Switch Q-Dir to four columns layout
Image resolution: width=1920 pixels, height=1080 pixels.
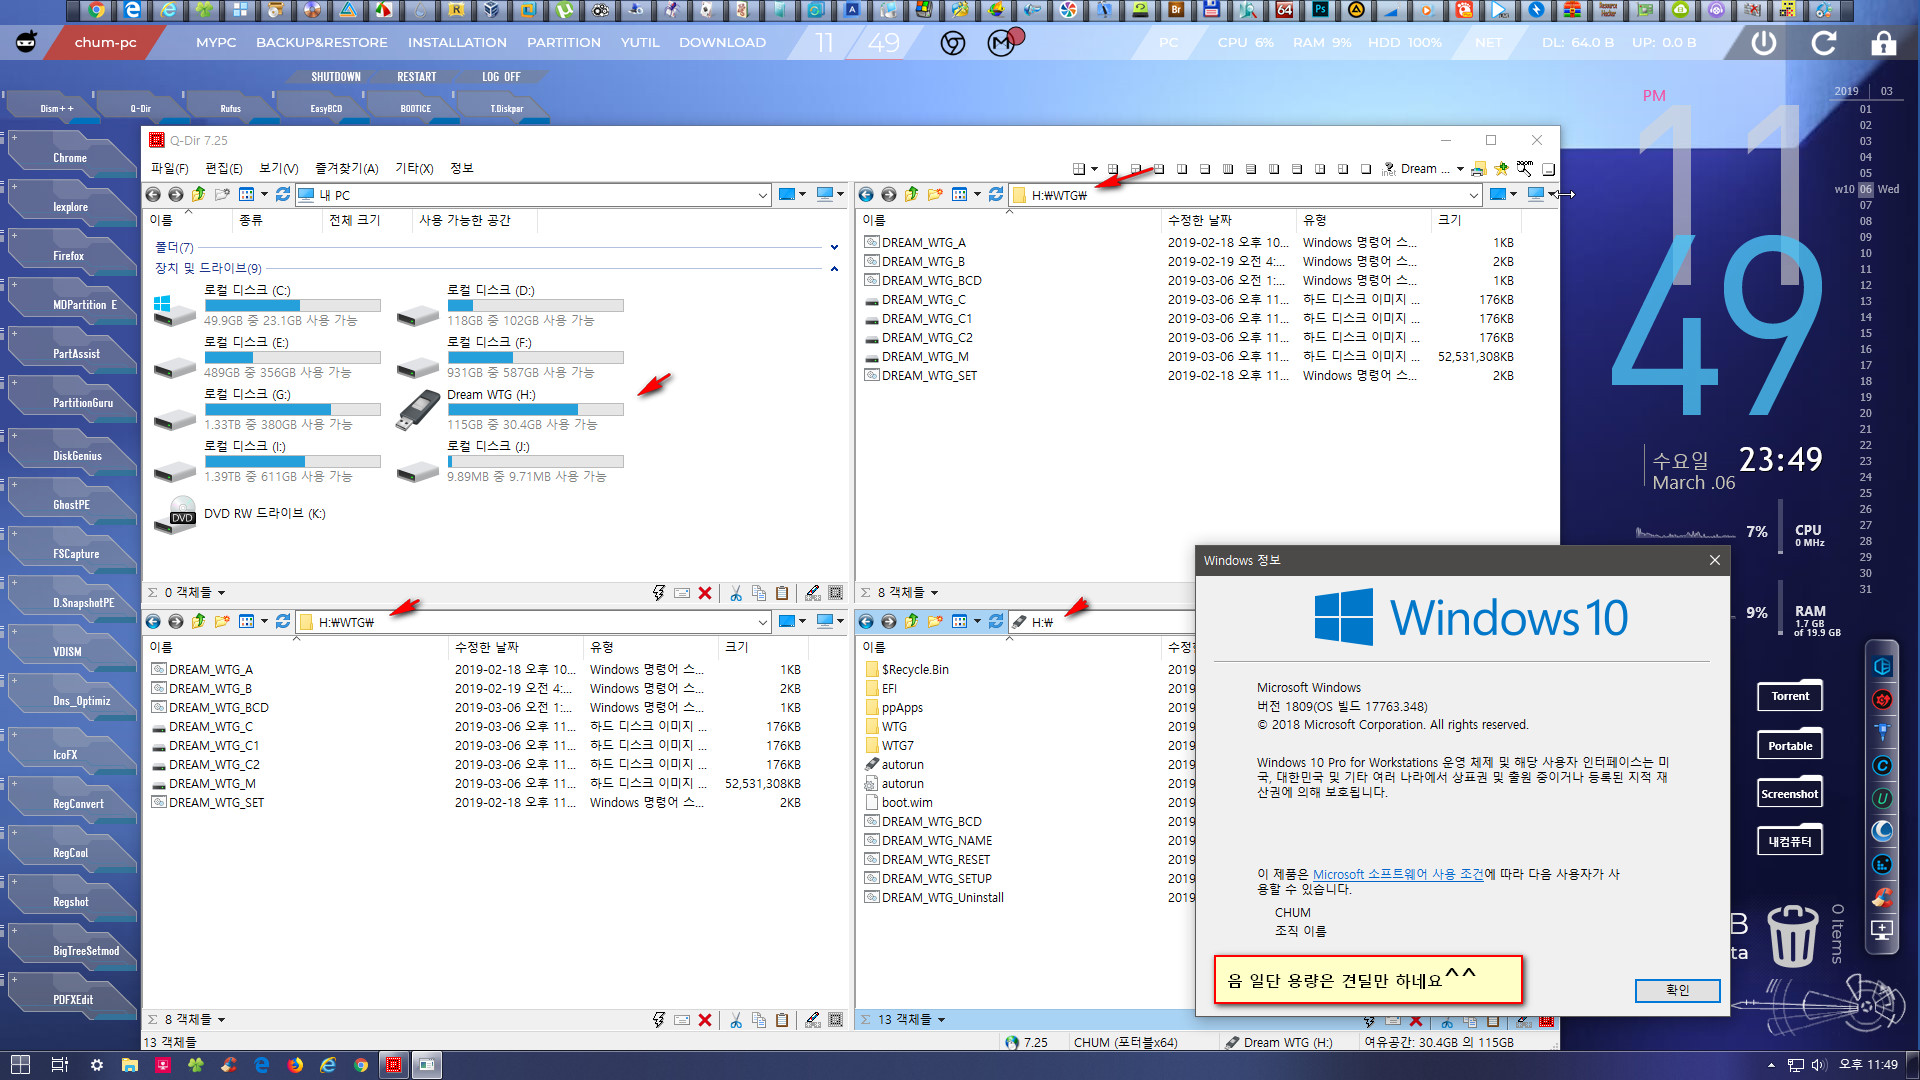click(x=1228, y=169)
